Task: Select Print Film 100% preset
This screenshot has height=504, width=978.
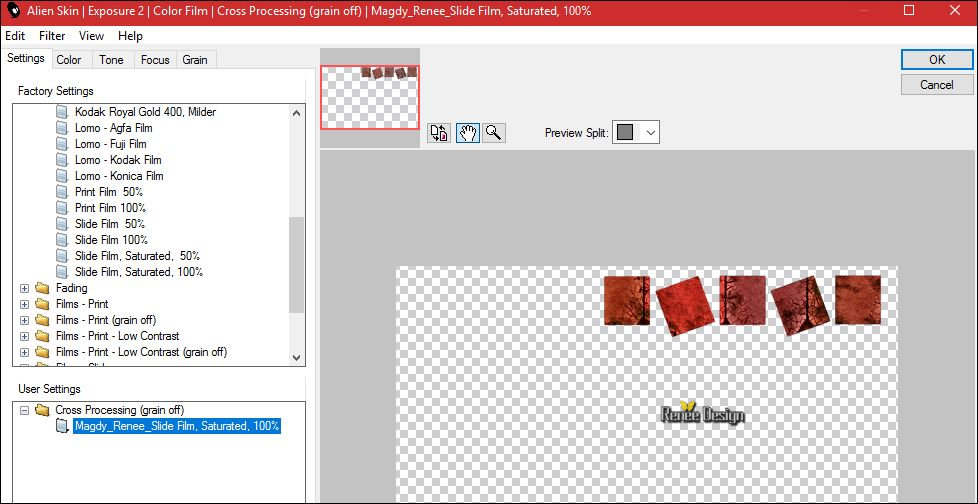Action: (x=110, y=208)
